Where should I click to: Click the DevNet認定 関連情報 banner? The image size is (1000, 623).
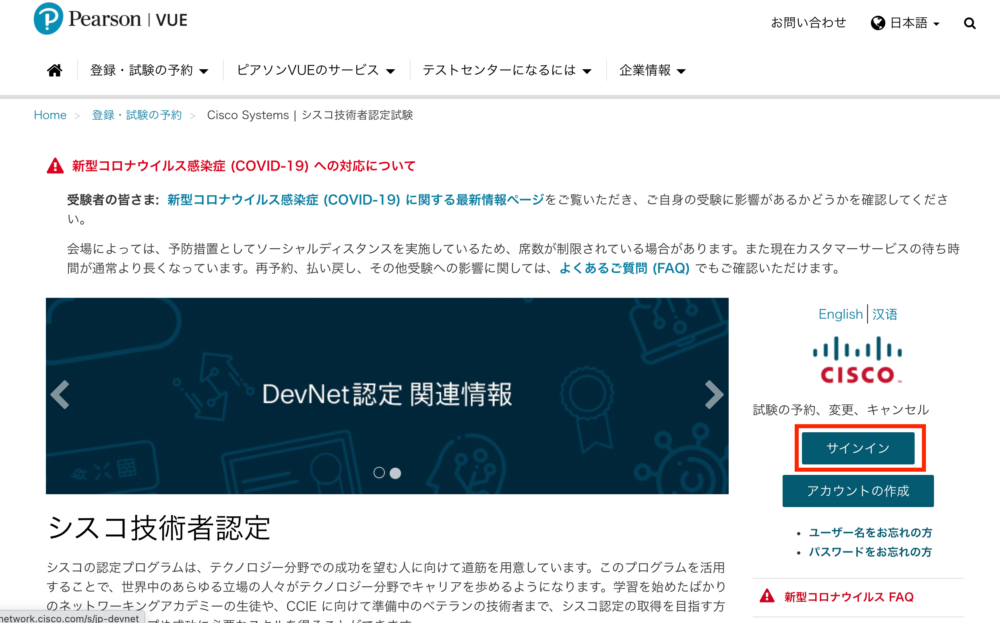click(387, 395)
